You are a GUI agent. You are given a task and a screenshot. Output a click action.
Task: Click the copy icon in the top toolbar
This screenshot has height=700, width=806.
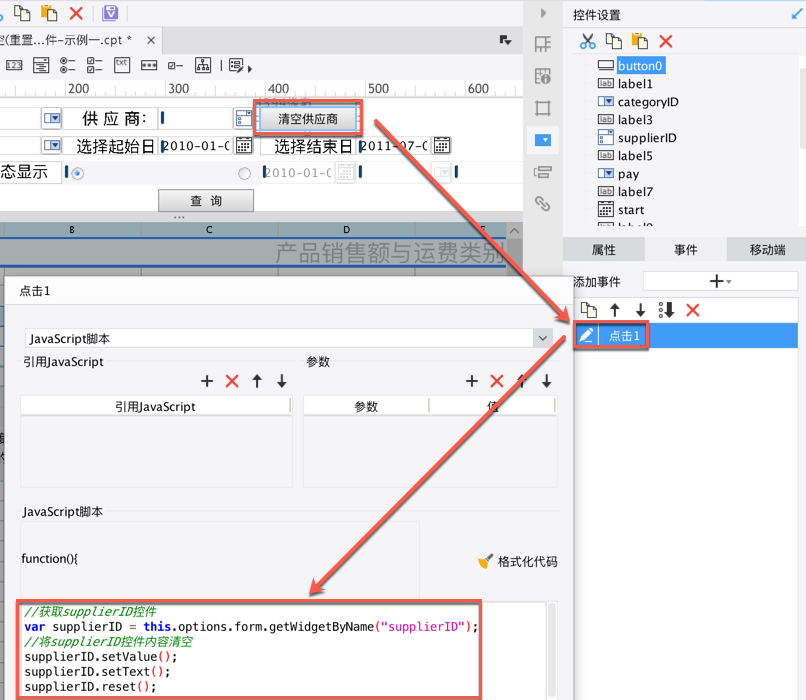coord(22,13)
